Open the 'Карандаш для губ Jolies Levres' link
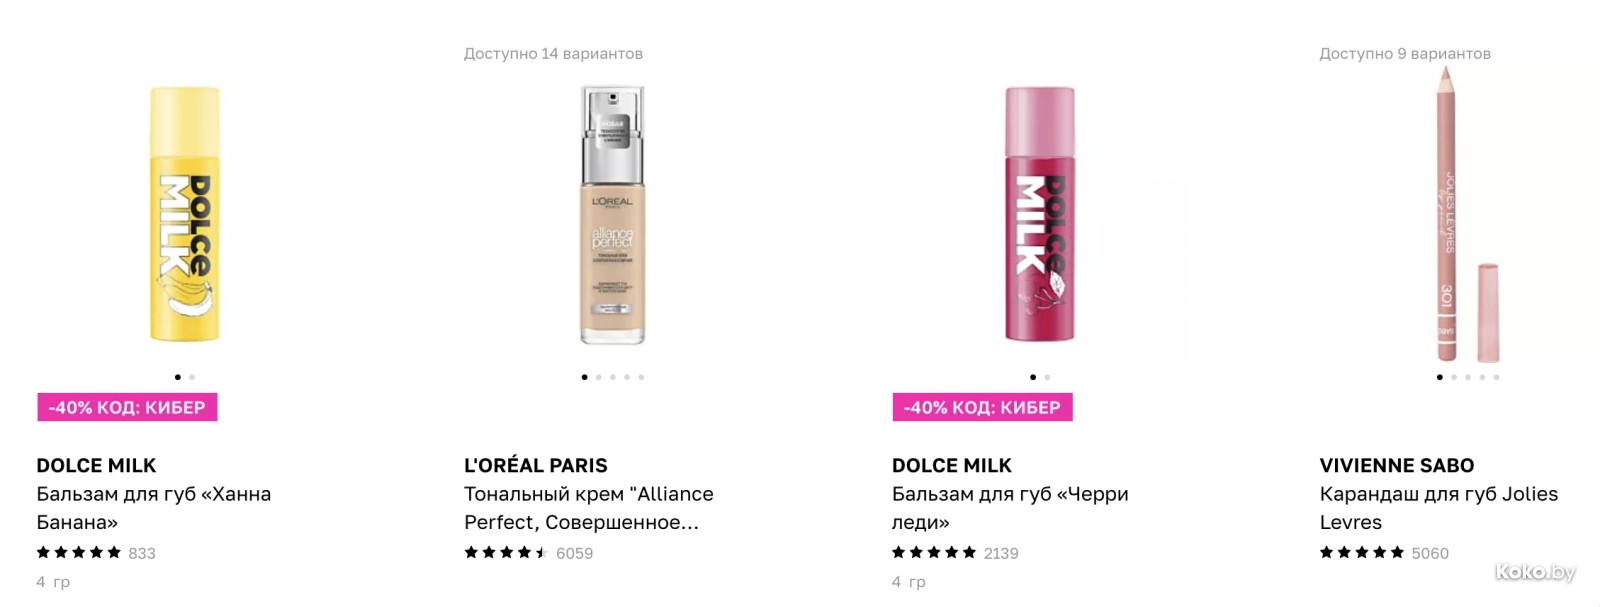Image resolution: width=1600 pixels, height=607 pixels. (x=1439, y=508)
